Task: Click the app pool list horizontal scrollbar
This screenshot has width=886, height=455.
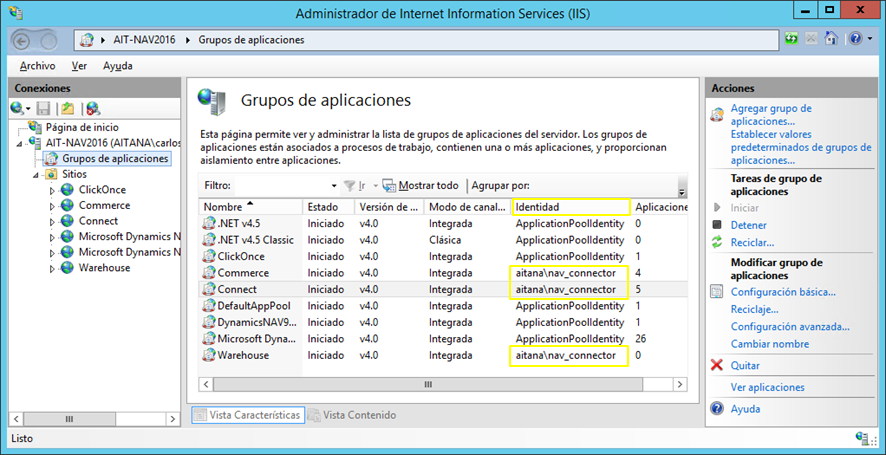Action: click(428, 384)
